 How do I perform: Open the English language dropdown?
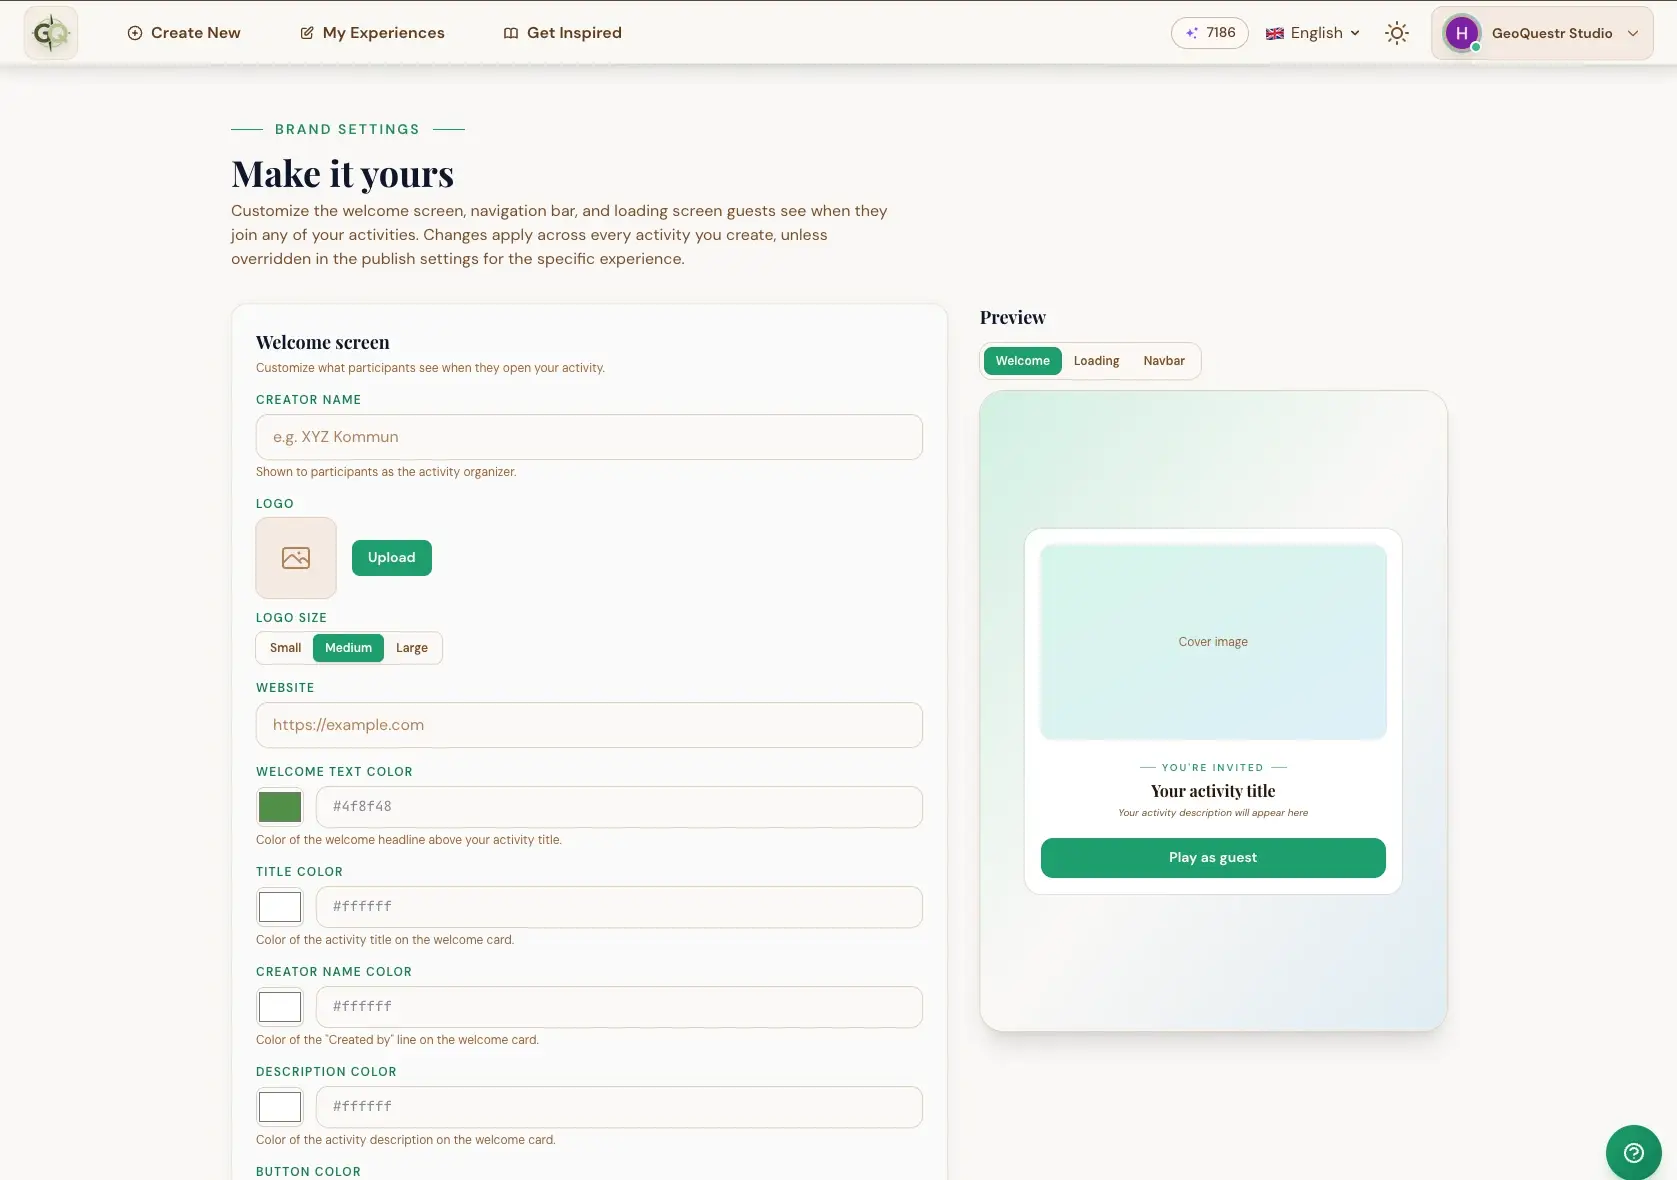(1313, 33)
